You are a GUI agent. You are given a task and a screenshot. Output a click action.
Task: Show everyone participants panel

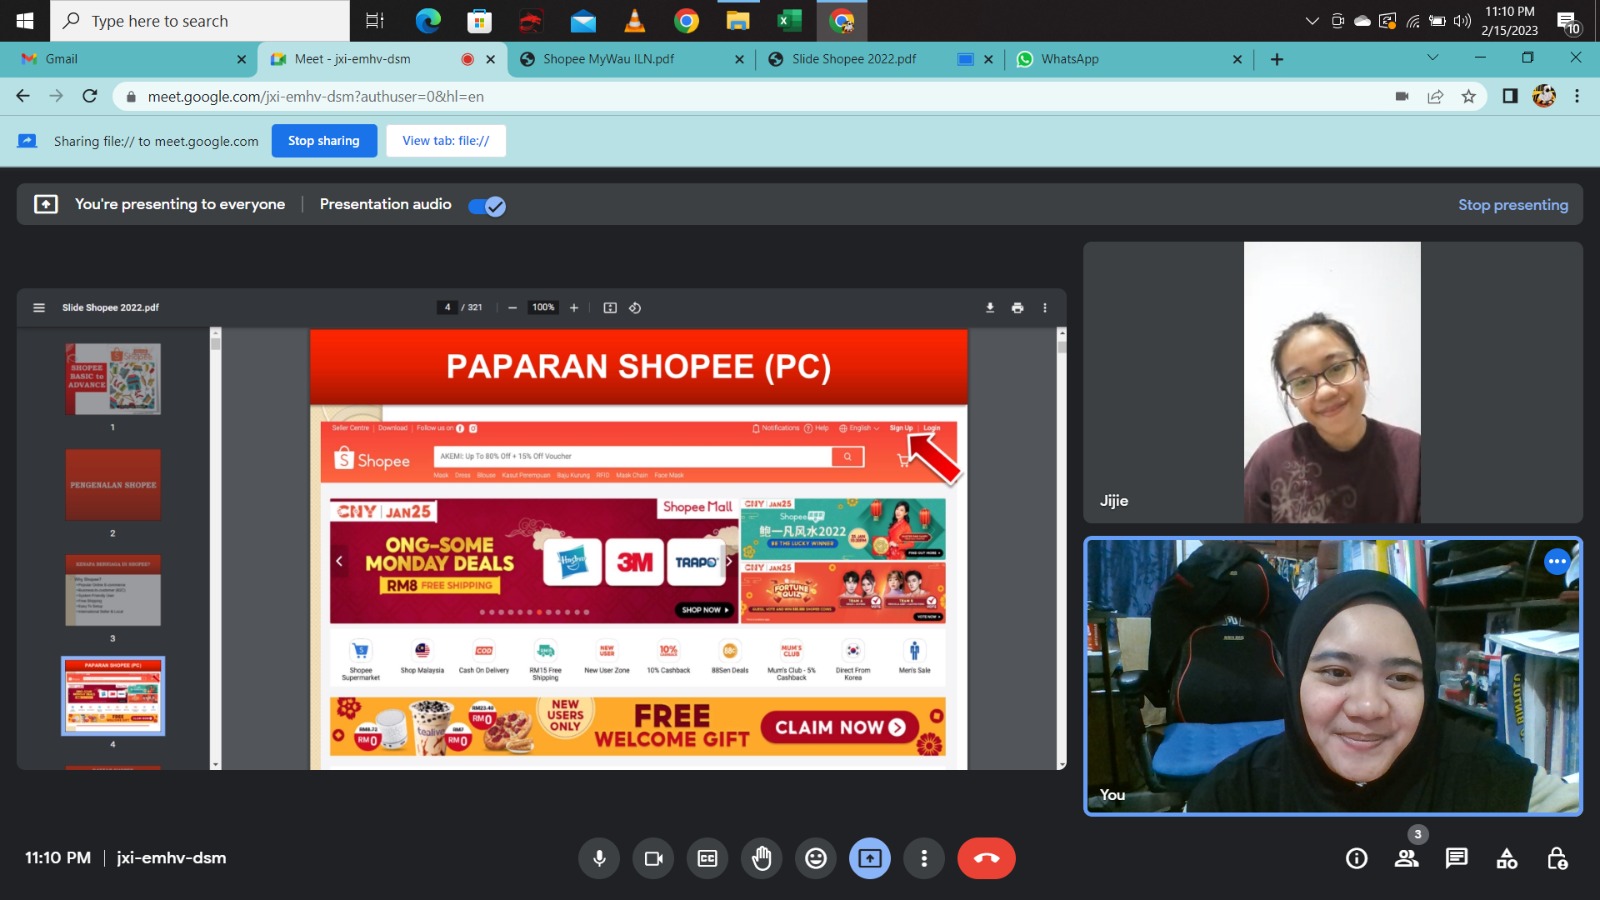coord(1406,858)
